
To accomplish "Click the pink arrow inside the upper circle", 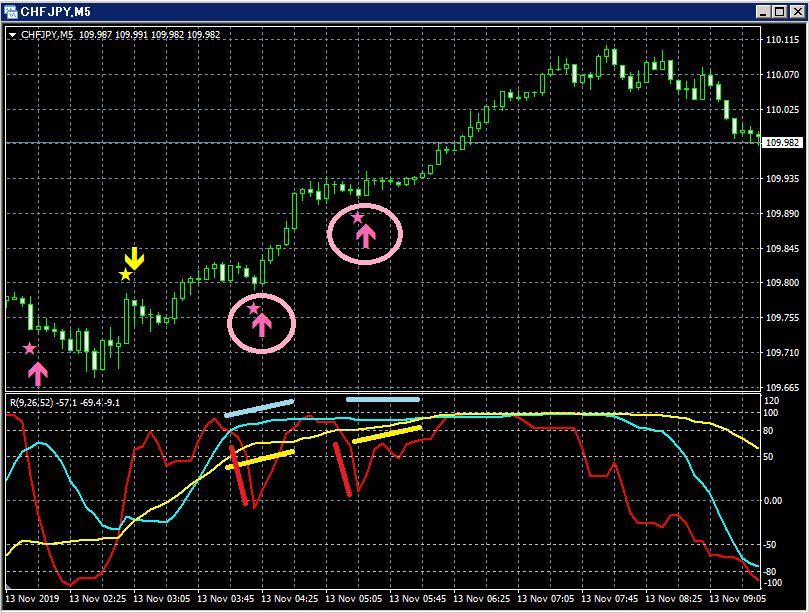I will [366, 236].
